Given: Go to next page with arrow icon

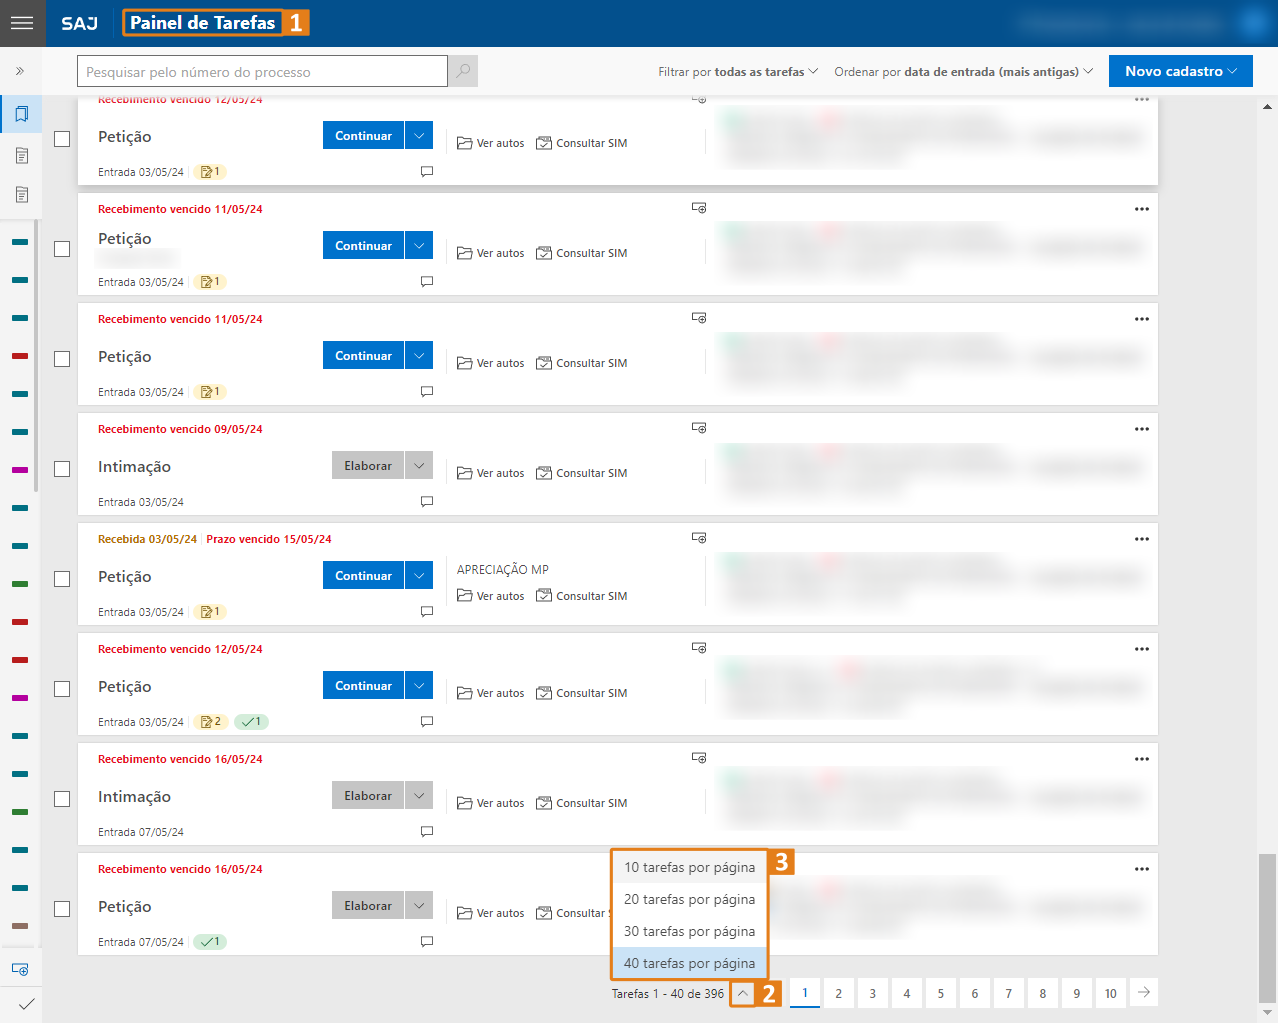Looking at the screenshot, I should pyautogui.click(x=1144, y=993).
